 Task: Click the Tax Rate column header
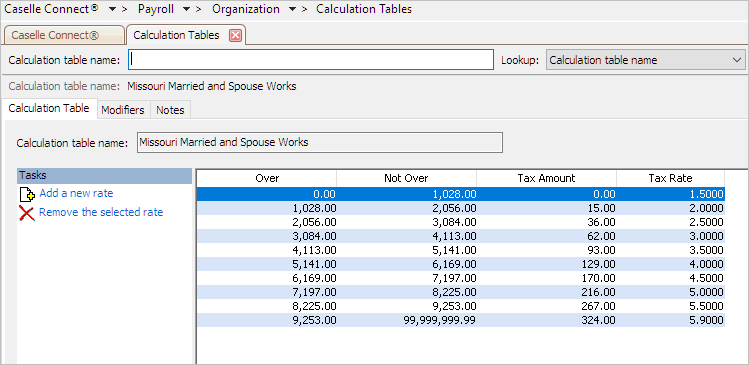tap(670, 179)
